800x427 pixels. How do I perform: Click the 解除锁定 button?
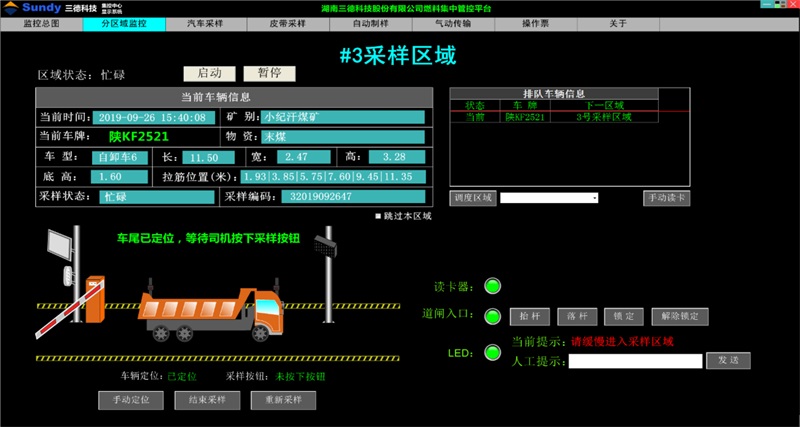point(680,316)
